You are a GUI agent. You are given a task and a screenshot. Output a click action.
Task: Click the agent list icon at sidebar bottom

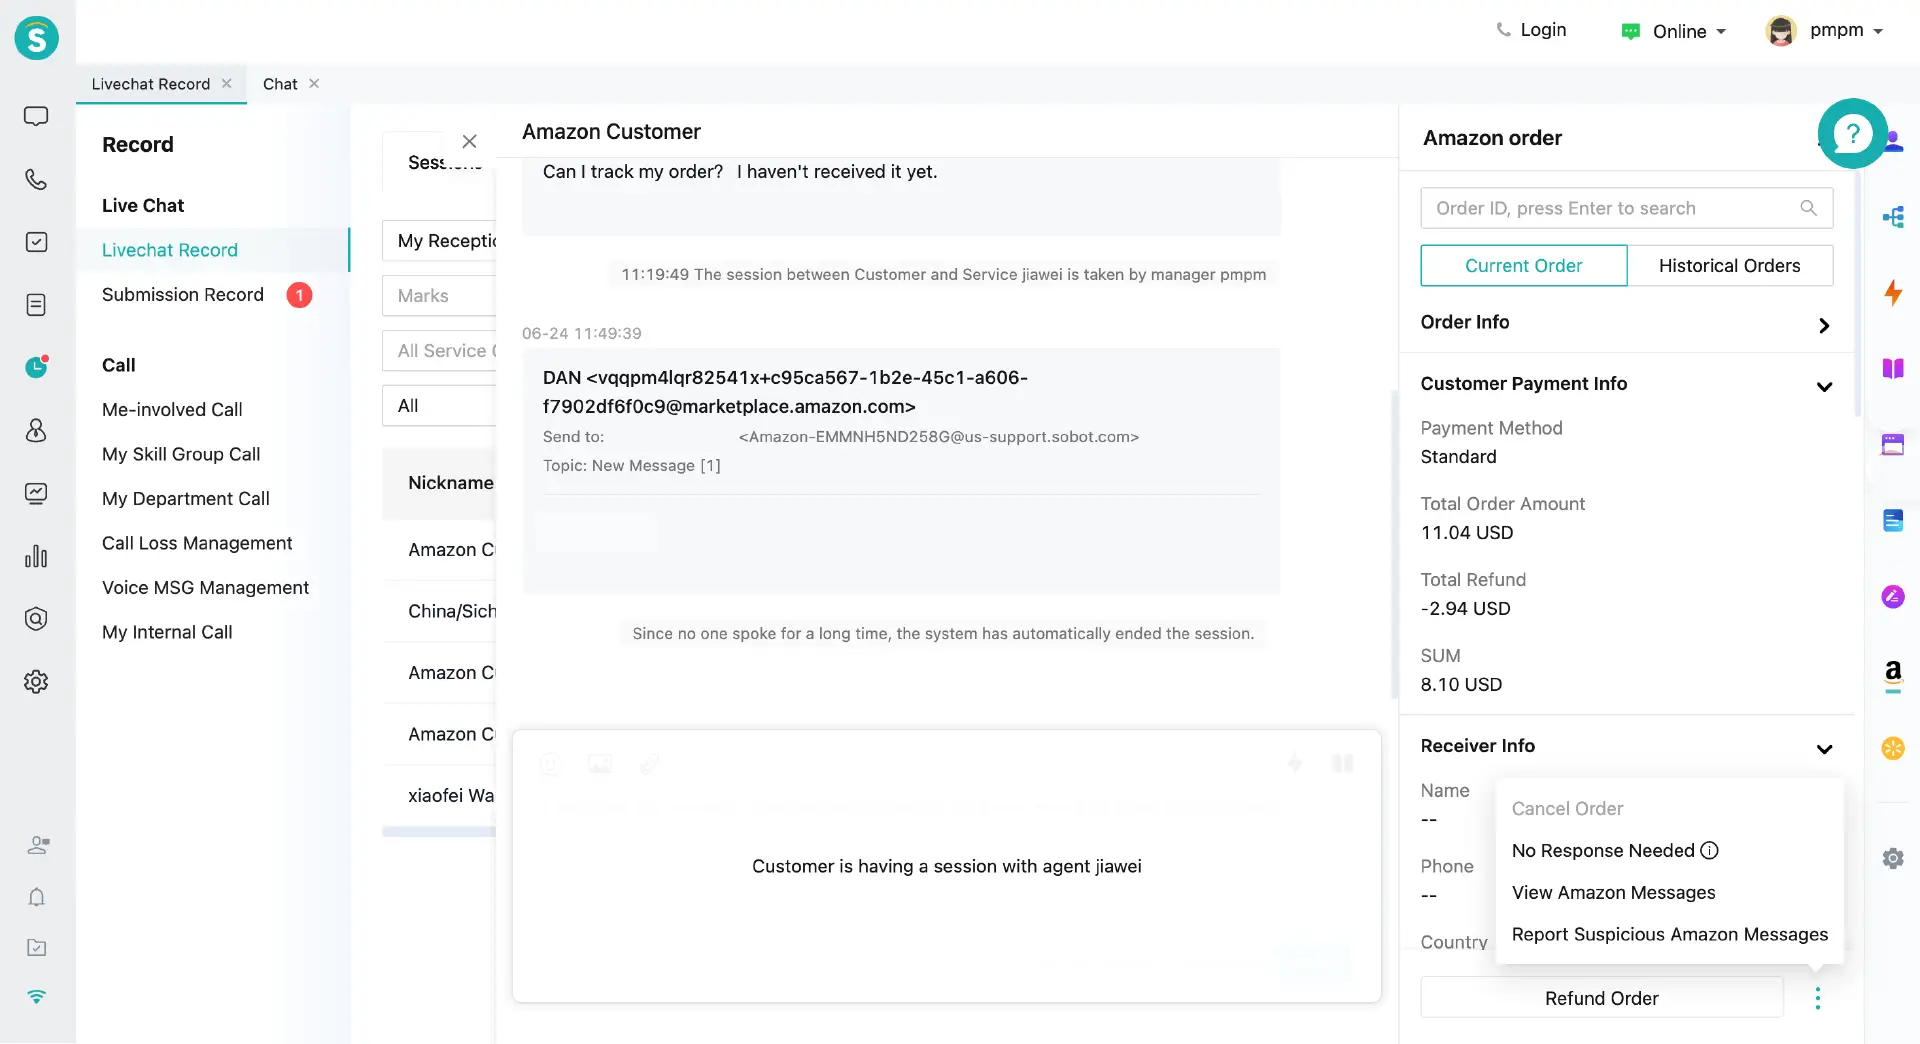coord(38,845)
